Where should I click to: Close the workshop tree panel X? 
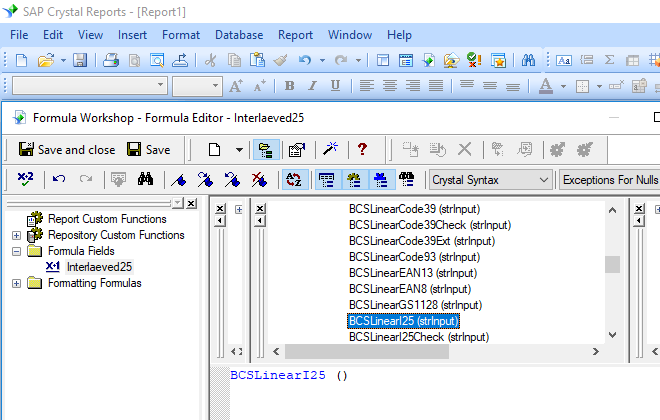click(192, 204)
